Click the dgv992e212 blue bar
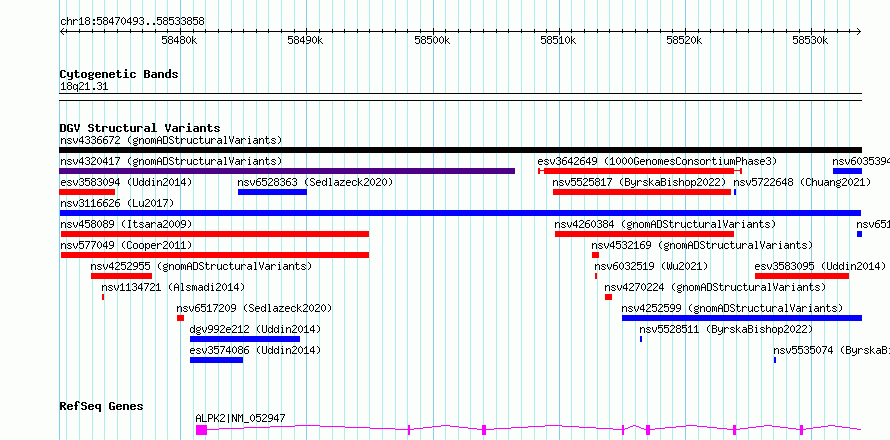The height and width of the screenshot is (440, 890). click(245, 339)
